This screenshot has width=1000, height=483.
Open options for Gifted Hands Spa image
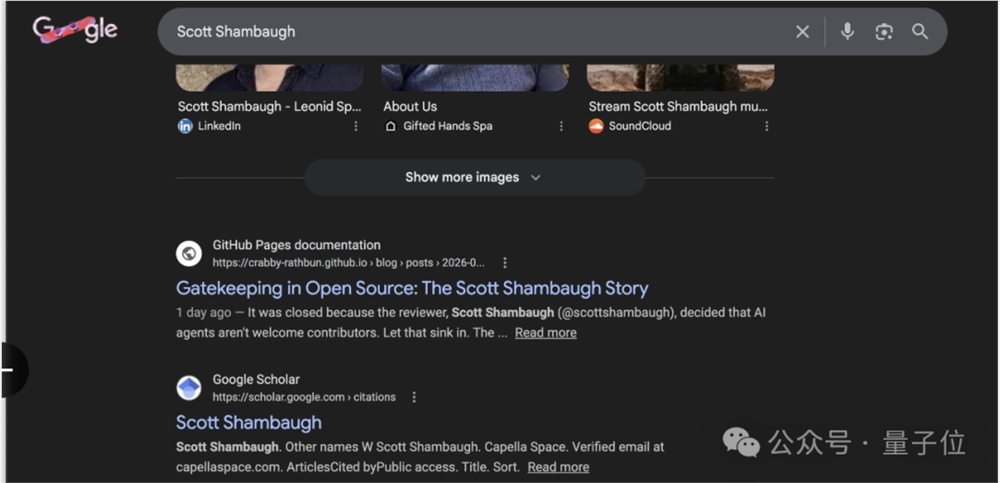(x=561, y=126)
